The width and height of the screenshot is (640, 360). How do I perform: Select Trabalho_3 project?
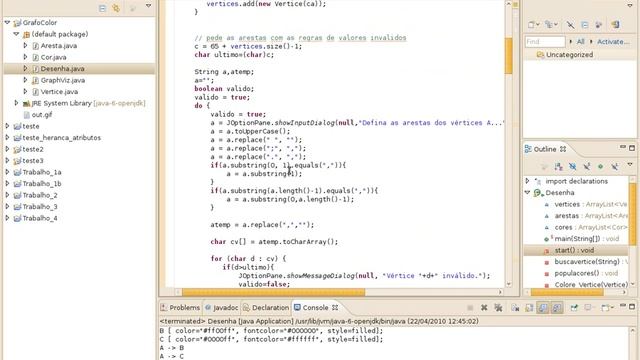click(40, 207)
